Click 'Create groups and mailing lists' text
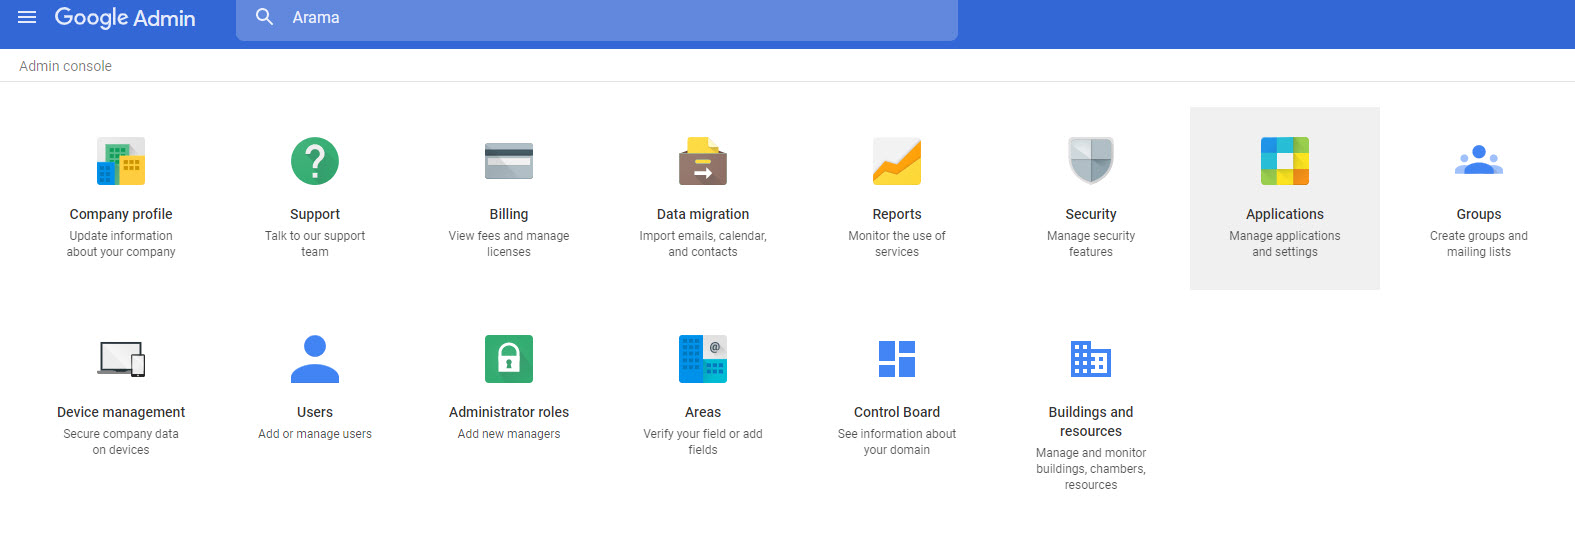This screenshot has width=1575, height=547. pos(1479,244)
